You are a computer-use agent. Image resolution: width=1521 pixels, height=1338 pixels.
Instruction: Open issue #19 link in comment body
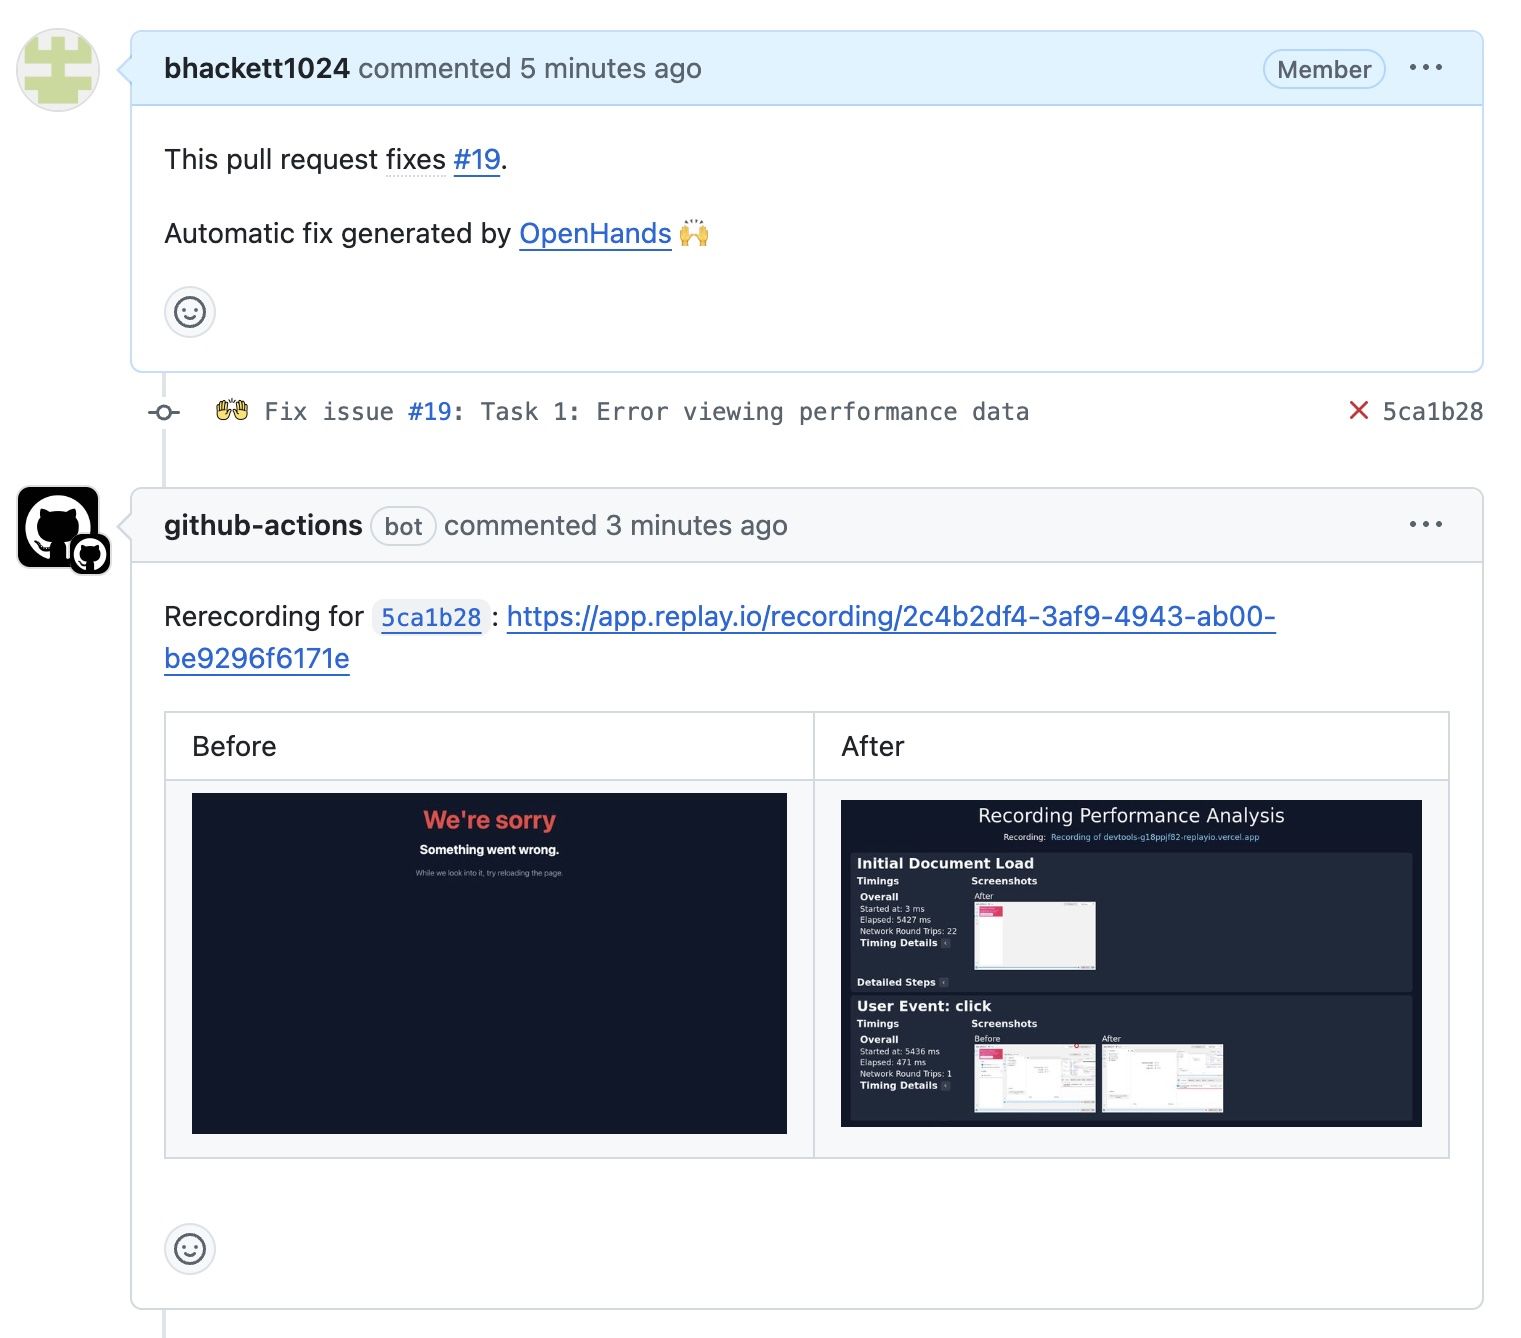click(477, 159)
